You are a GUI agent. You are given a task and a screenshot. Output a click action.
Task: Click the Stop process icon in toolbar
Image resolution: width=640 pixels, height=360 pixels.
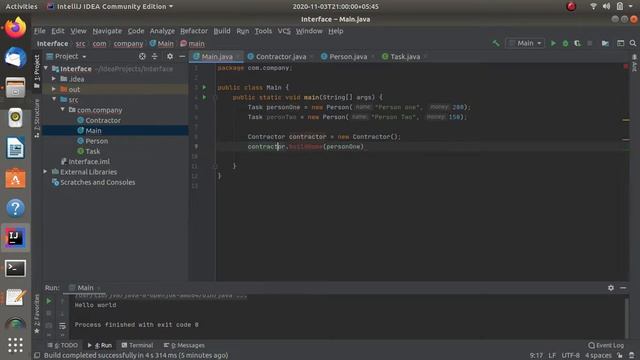click(589, 43)
